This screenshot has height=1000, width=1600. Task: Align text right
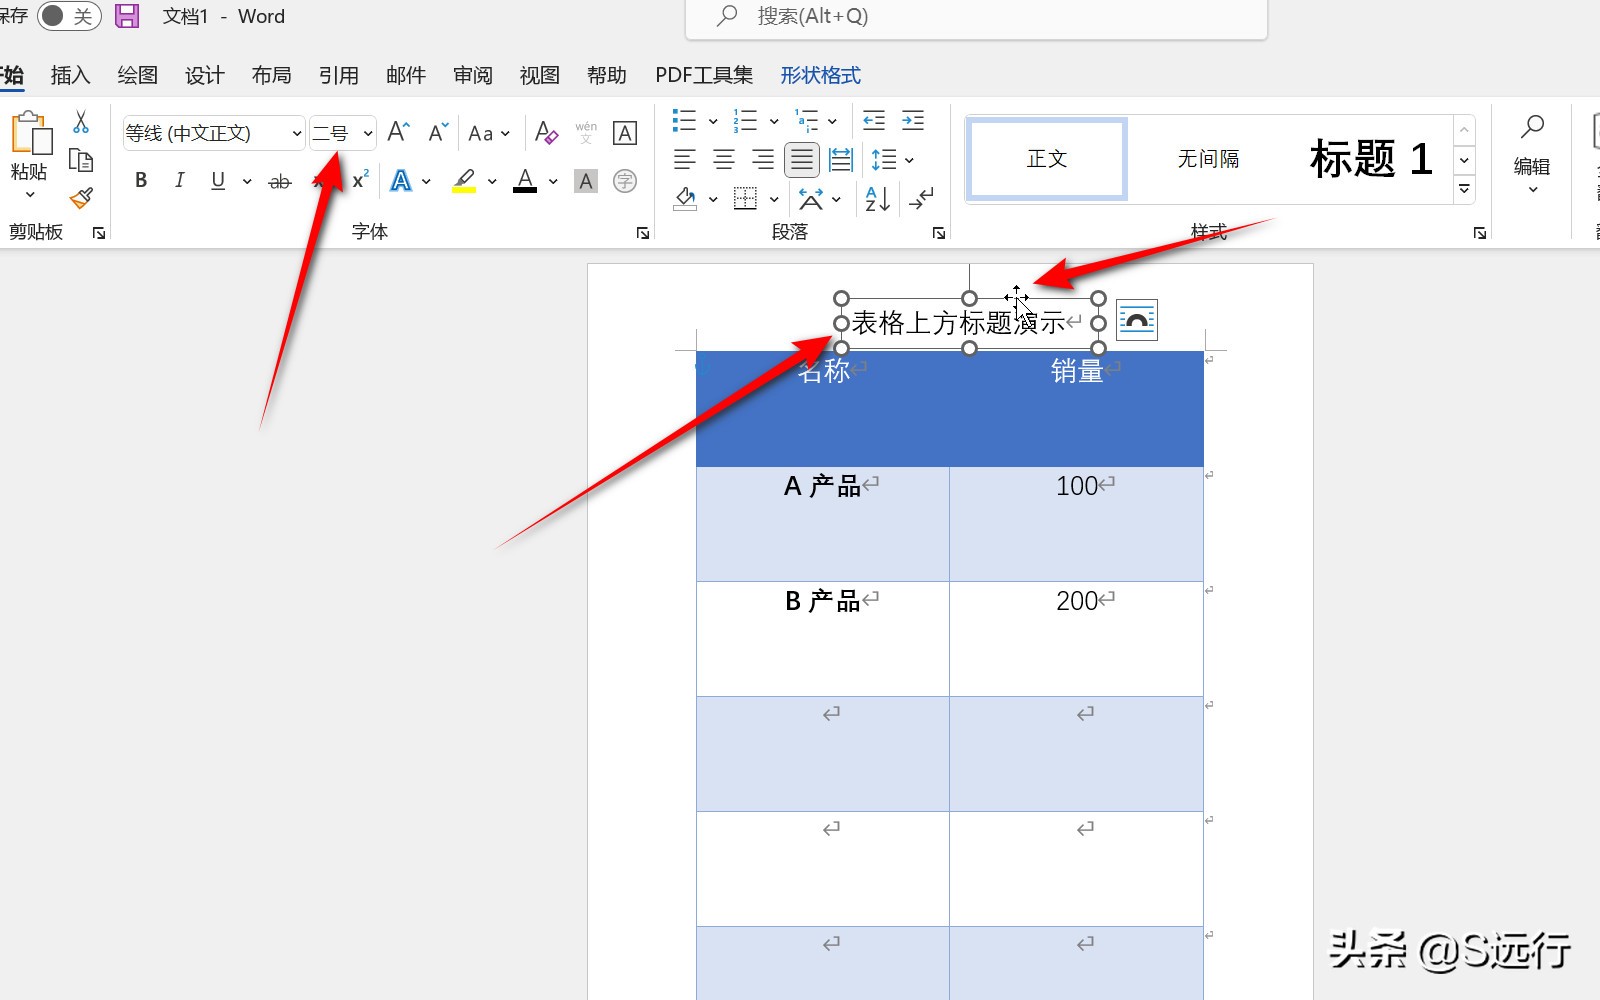[763, 159]
